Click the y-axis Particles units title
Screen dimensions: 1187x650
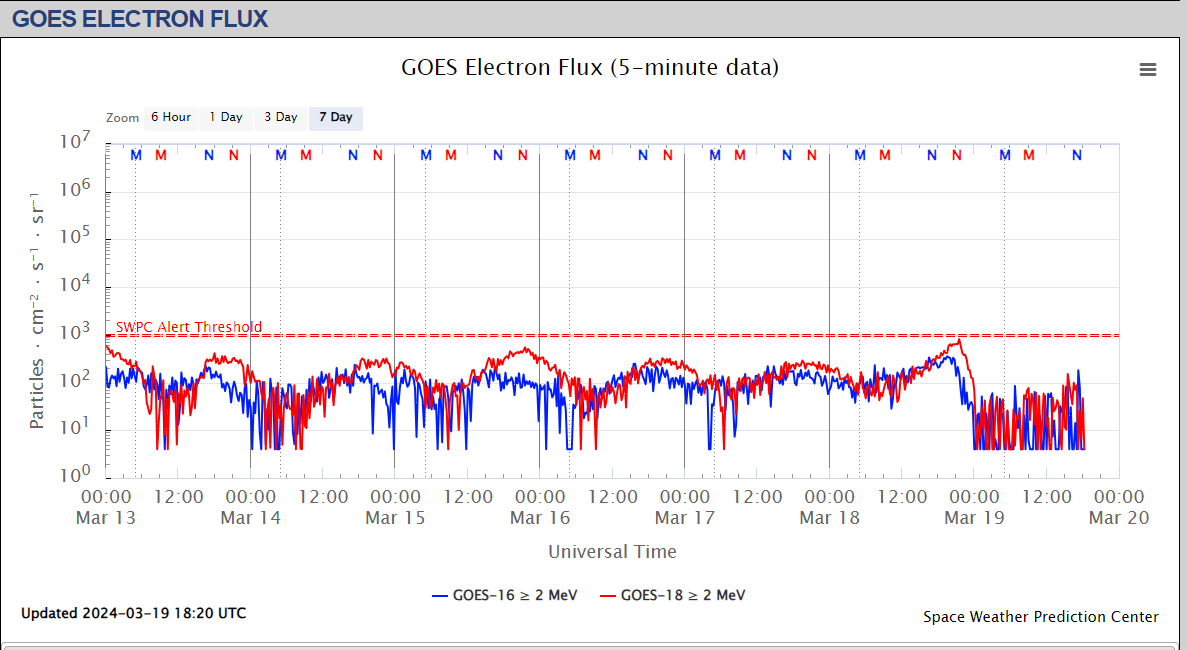click(36, 310)
